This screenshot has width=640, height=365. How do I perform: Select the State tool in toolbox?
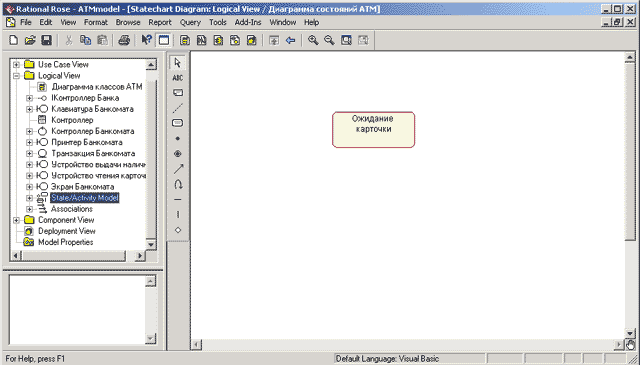(x=178, y=123)
